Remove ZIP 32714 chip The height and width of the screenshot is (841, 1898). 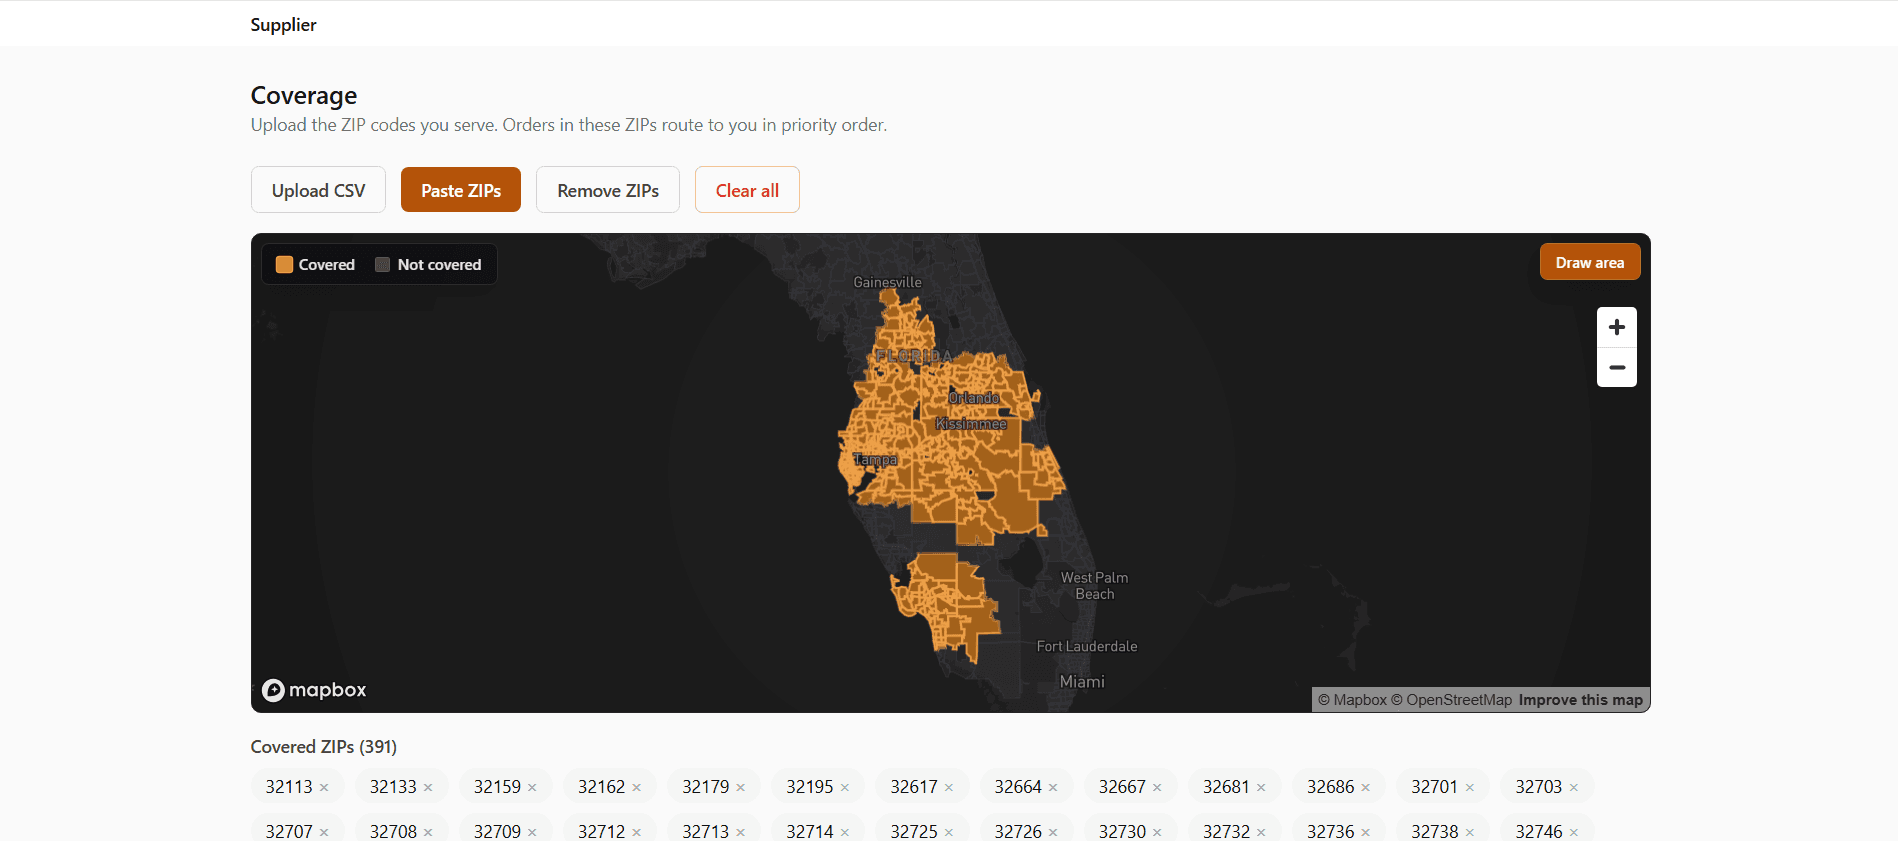click(845, 832)
